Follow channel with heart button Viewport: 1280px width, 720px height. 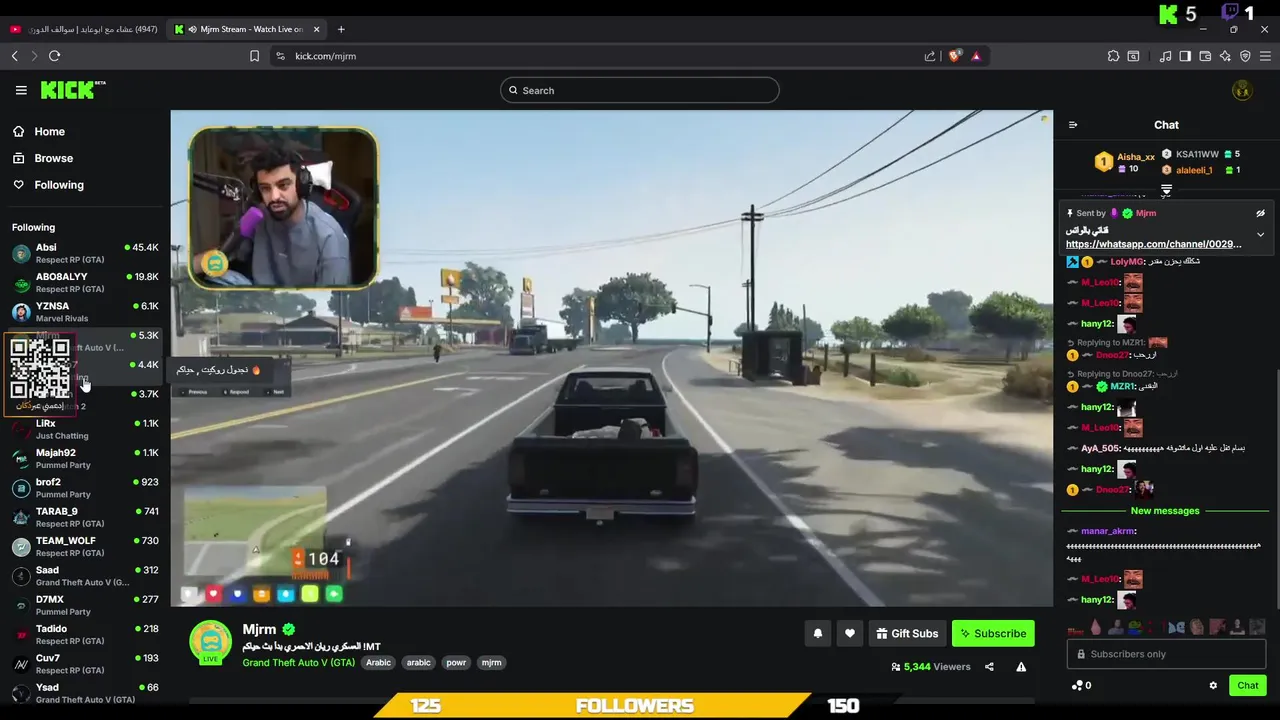(850, 633)
